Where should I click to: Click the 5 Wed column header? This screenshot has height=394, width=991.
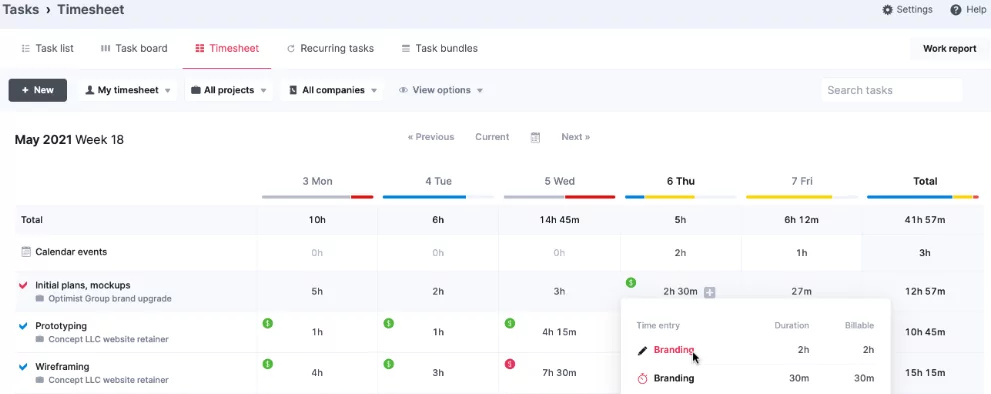(560, 181)
